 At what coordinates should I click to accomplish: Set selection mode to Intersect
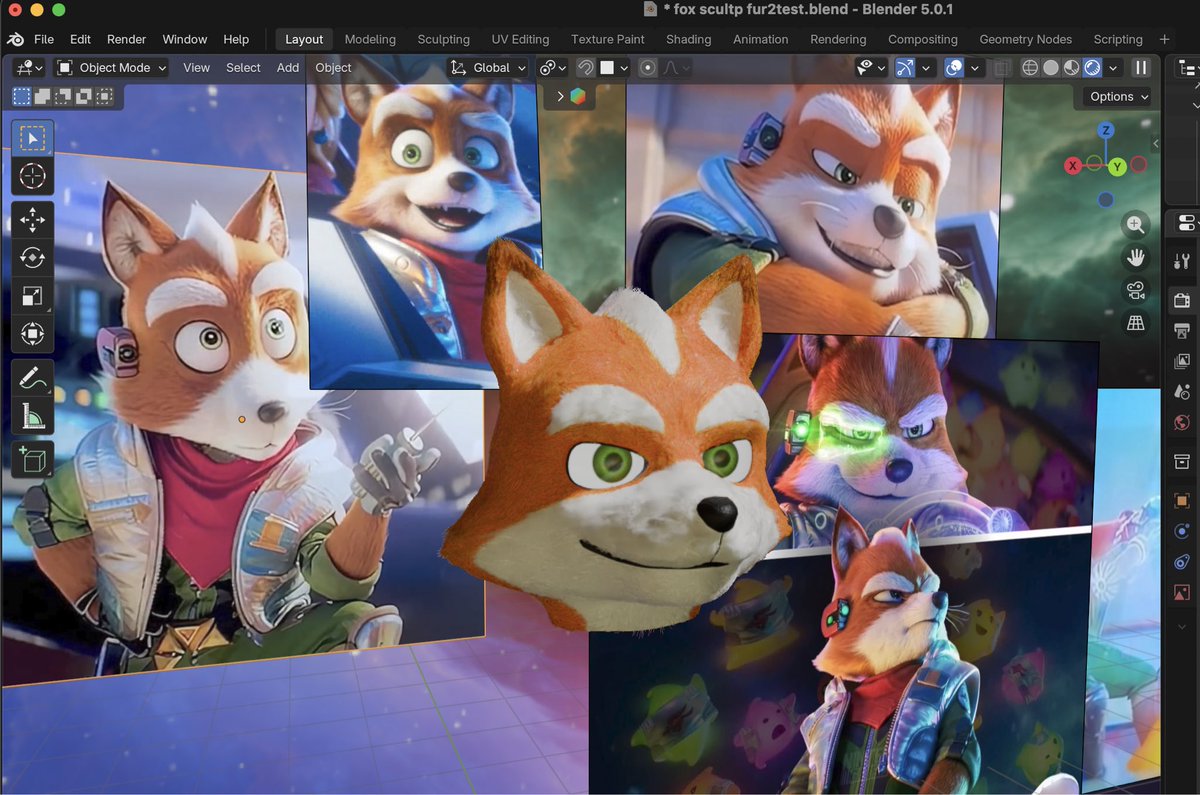(104, 97)
